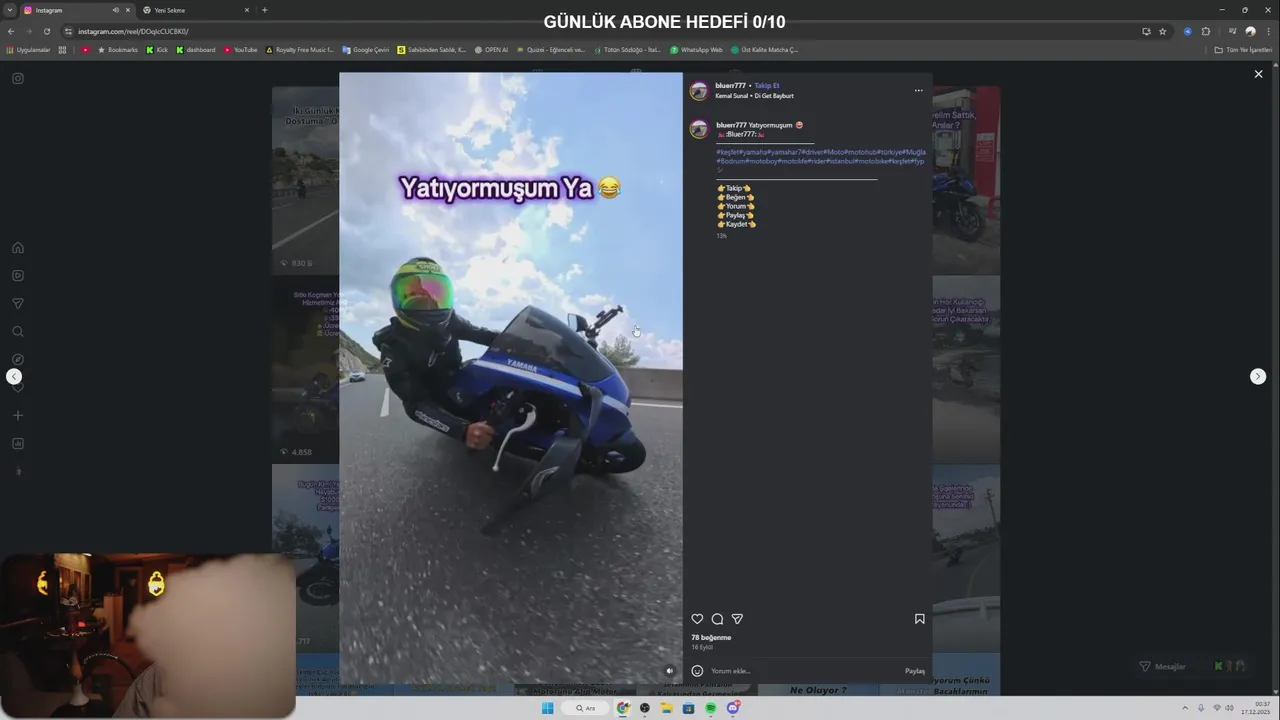Open bluerr777 username in post header

click(730, 86)
